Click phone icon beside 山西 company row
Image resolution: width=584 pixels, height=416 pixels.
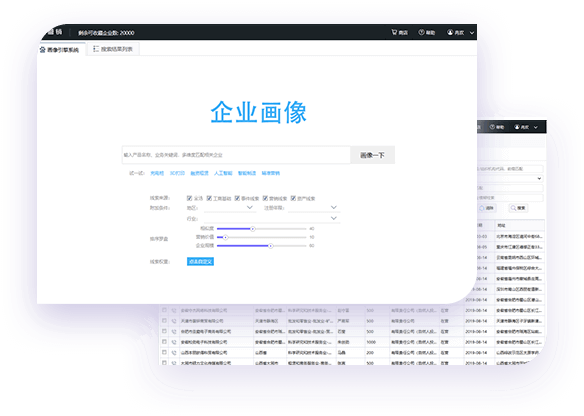click(174, 352)
